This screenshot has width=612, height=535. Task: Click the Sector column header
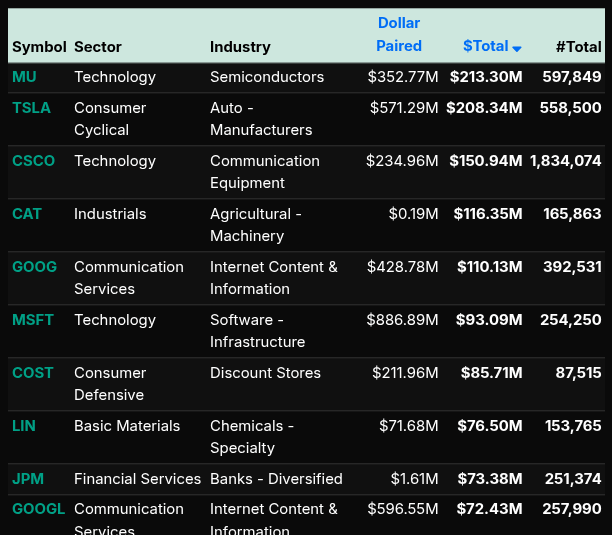pyautogui.click(x=98, y=46)
